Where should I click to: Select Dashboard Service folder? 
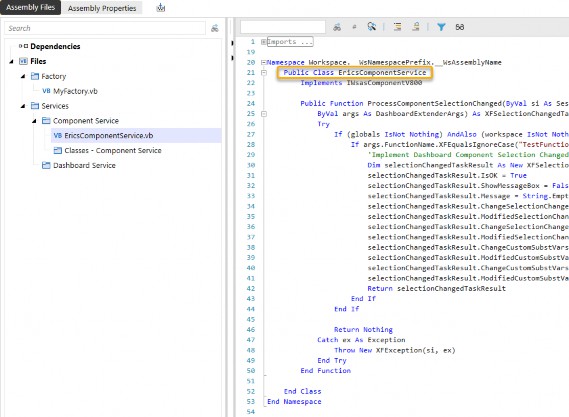click(84, 165)
